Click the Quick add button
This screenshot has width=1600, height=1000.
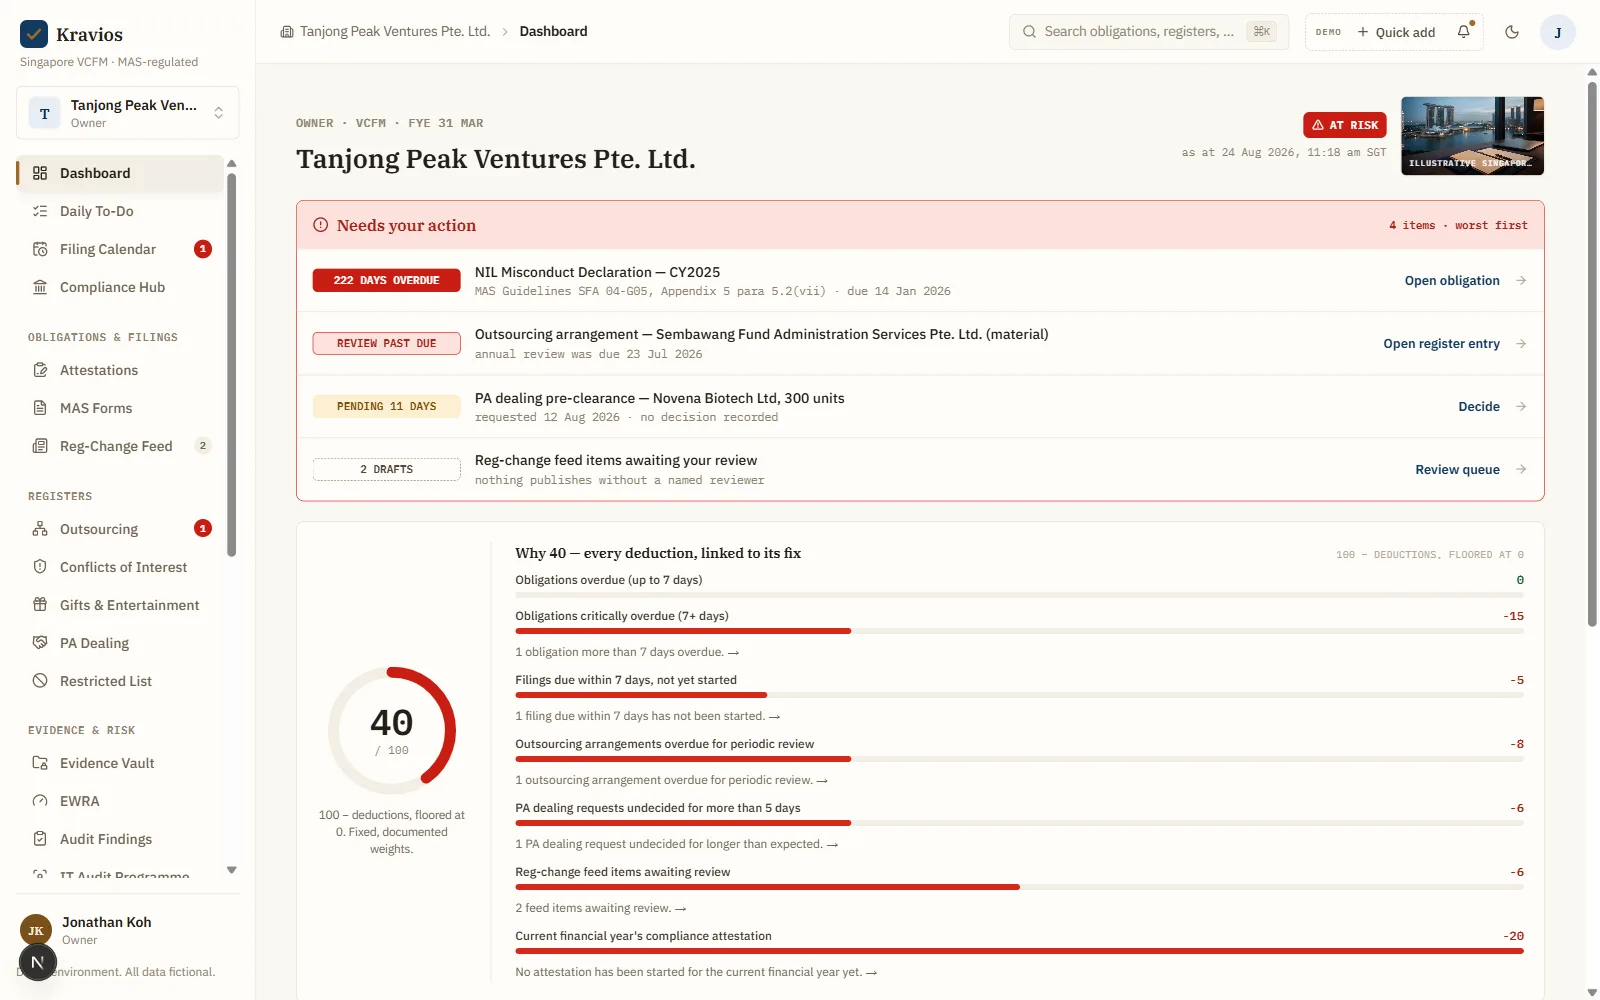click(1396, 32)
